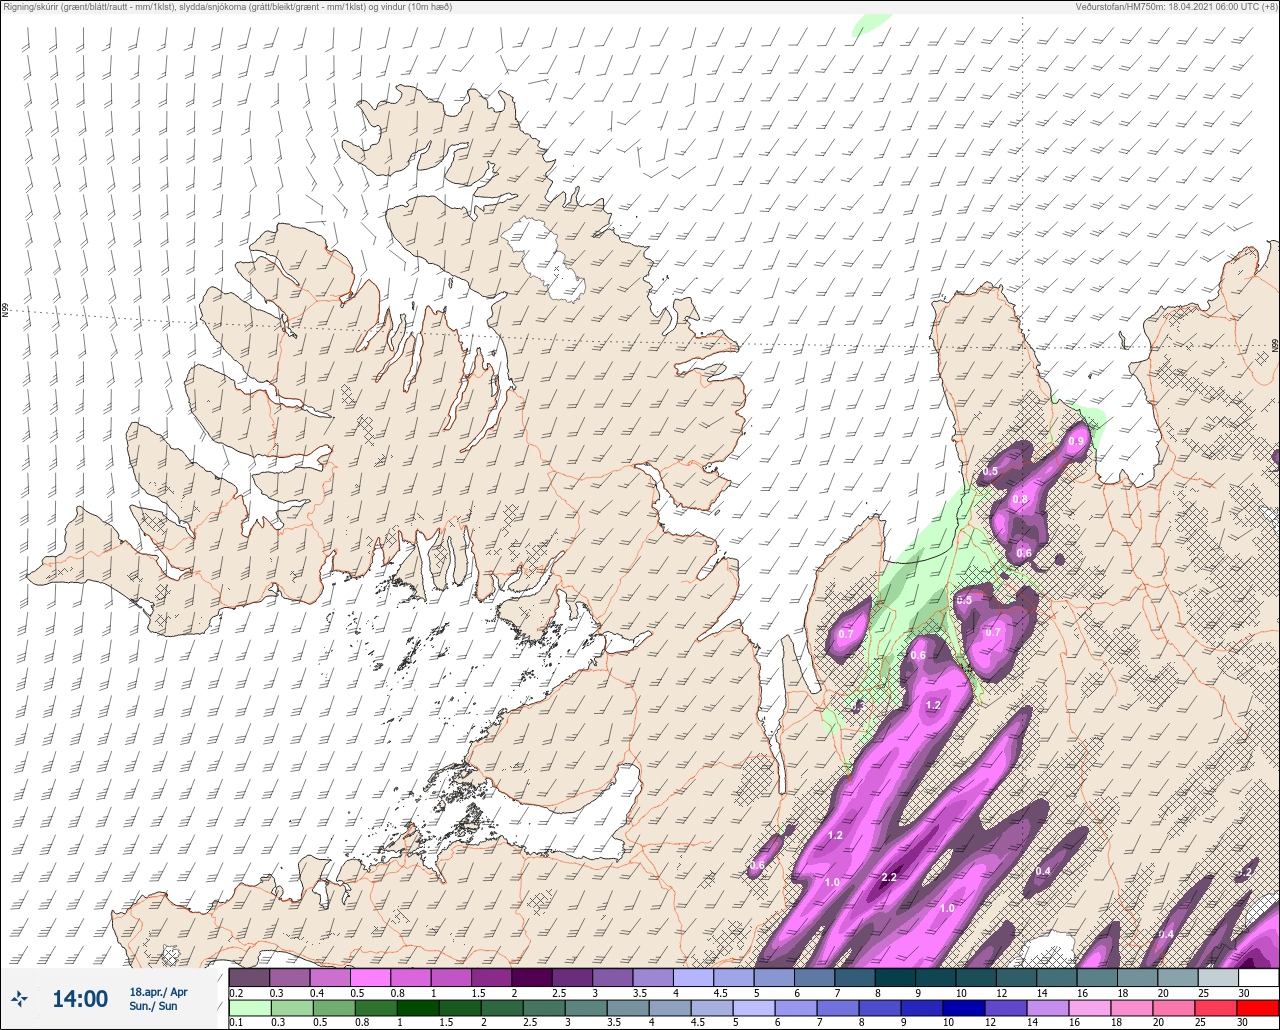Click the Veðurstofan logo icon beside 14:00
The width and height of the screenshot is (1280, 1030).
click(20, 999)
